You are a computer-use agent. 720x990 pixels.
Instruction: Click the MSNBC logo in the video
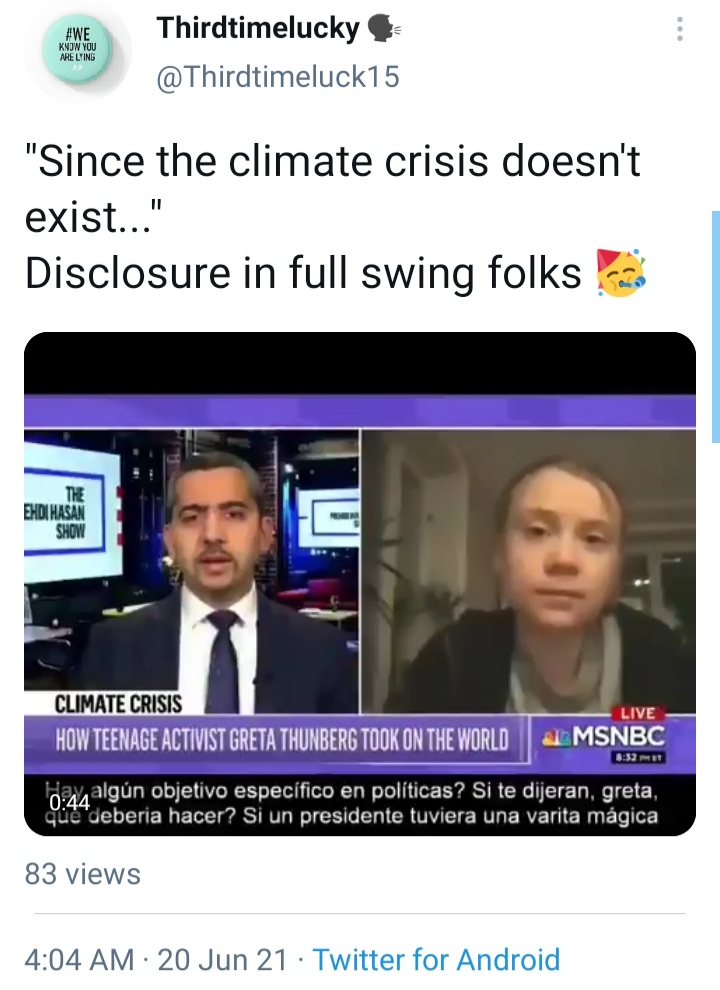click(x=603, y=736)
